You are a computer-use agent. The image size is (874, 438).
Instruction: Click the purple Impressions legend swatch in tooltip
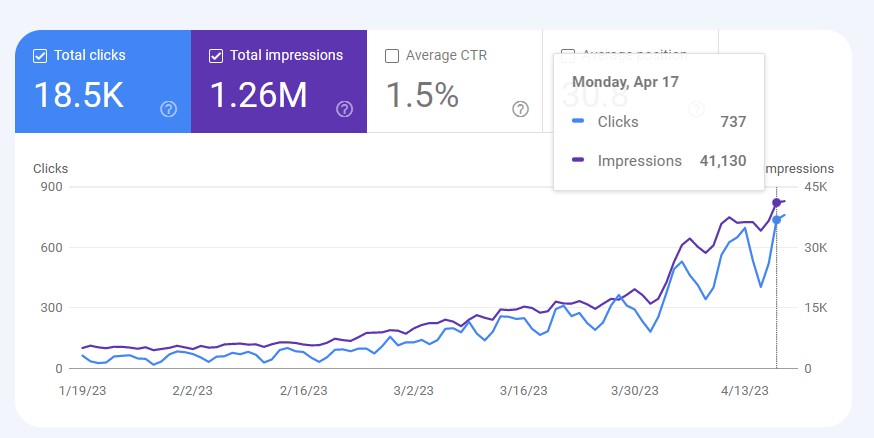coord(578,159)
